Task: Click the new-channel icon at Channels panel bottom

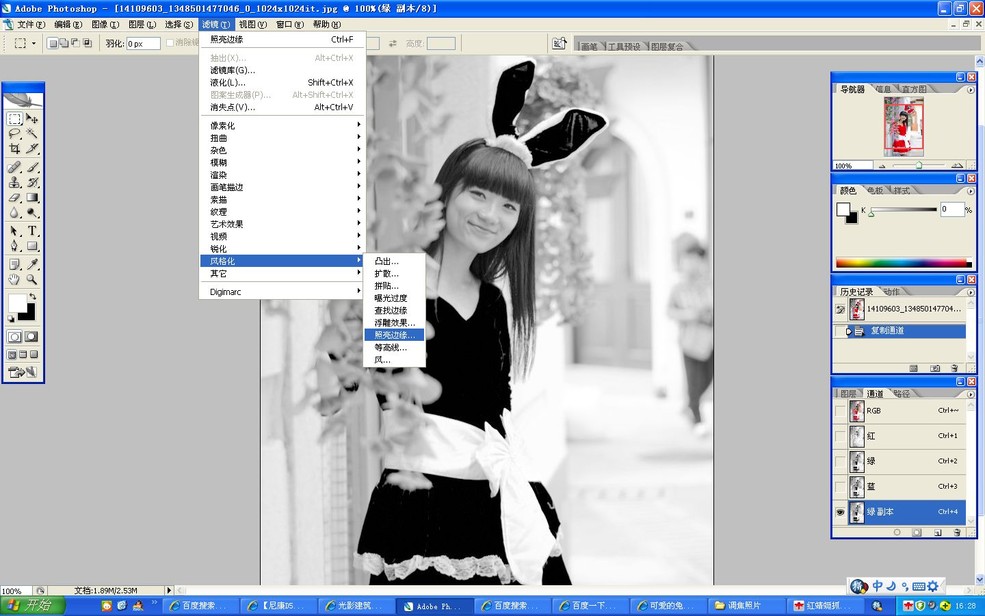Action: pos(937,531)
